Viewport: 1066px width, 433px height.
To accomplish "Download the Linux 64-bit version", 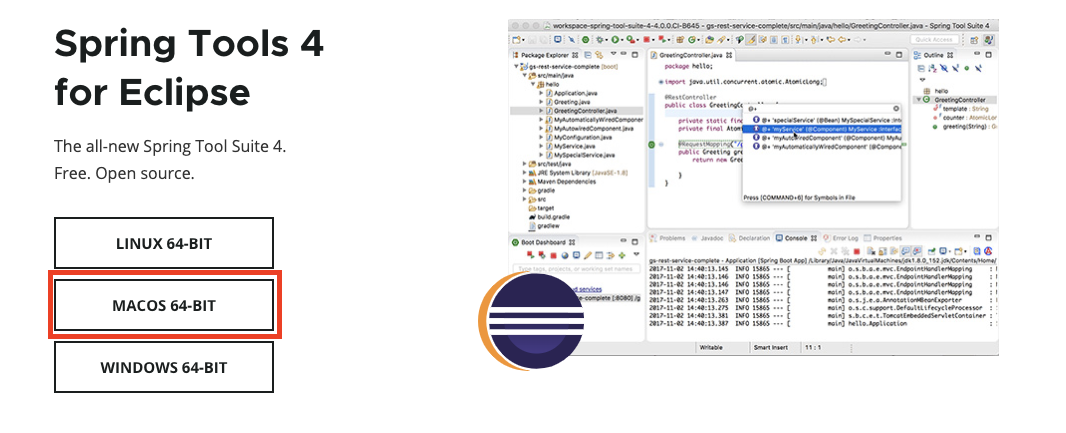I will pos(164,243).
